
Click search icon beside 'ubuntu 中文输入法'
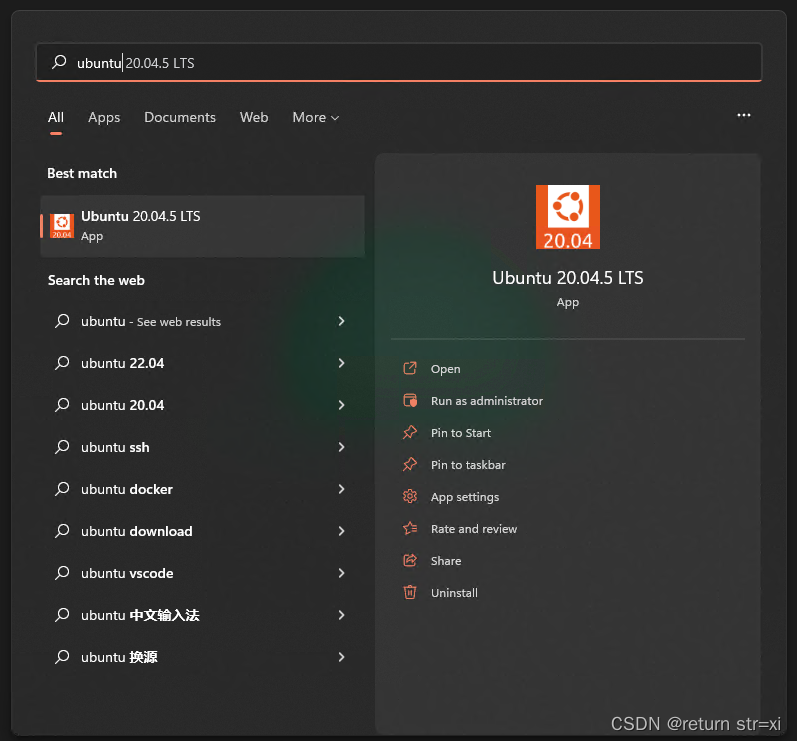[x=62, y=615]
